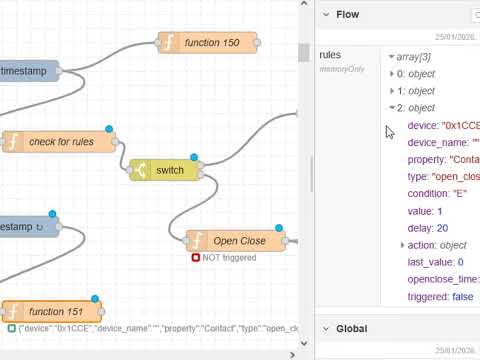Click output port of lower timestamp node
Viewport: 480px width, 360px height.
point(59,227)
